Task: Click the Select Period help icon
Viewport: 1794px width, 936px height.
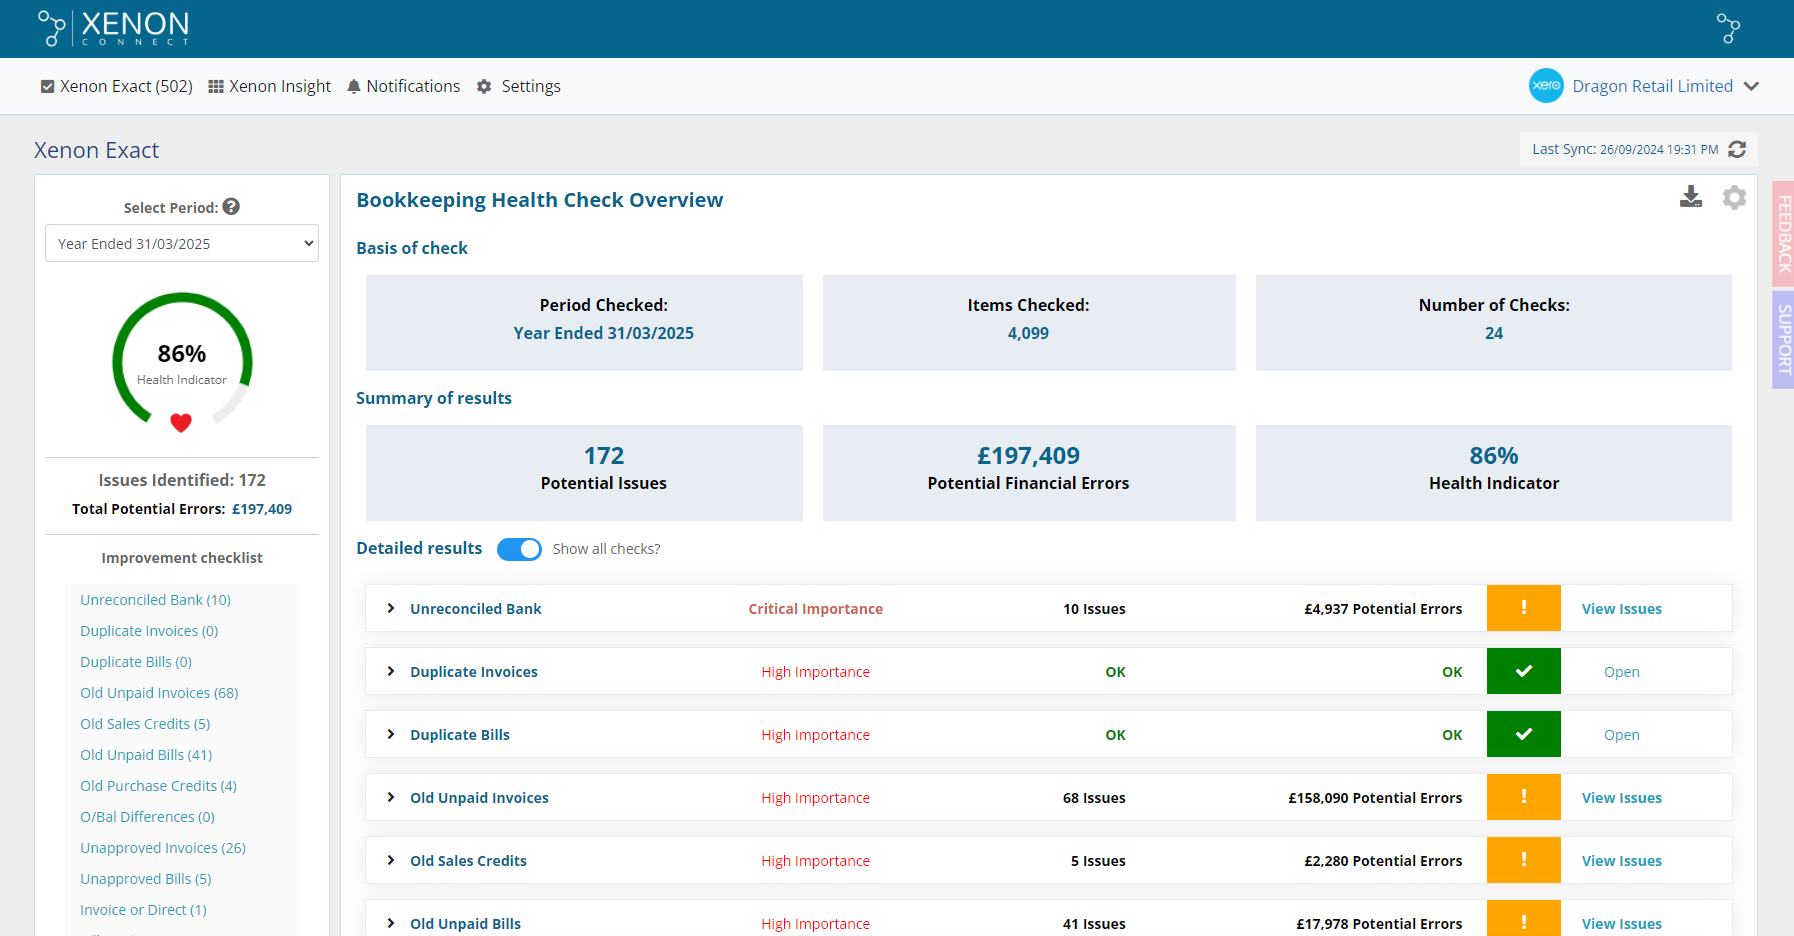Action: point(231,207)
